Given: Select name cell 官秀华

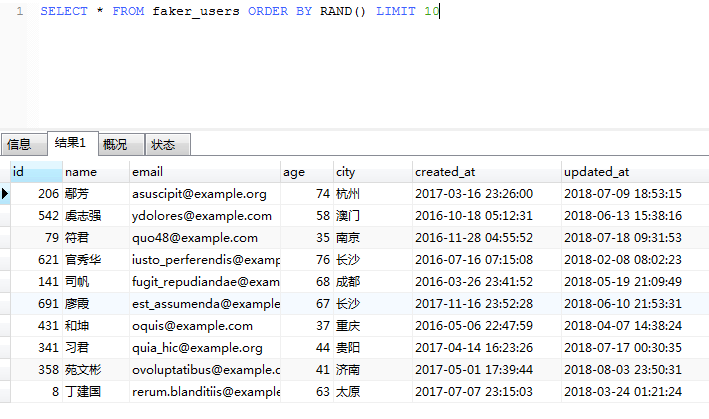Looking at the screenshot, I should 96,260.
